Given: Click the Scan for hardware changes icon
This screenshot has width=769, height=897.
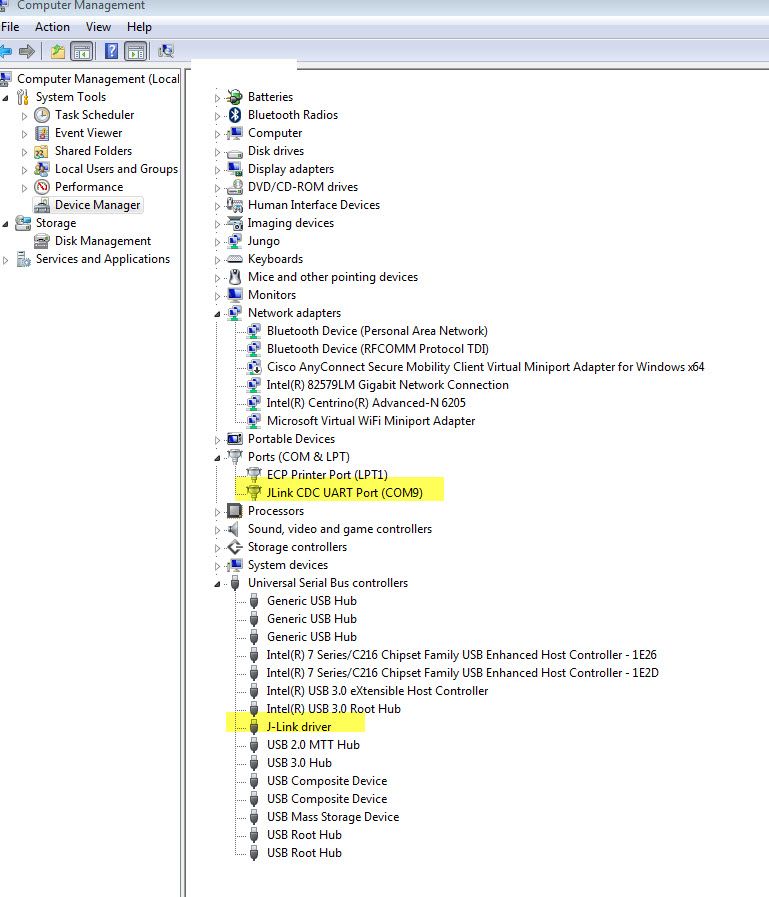Looking at the screenshot, I should (x=165, y=51).
